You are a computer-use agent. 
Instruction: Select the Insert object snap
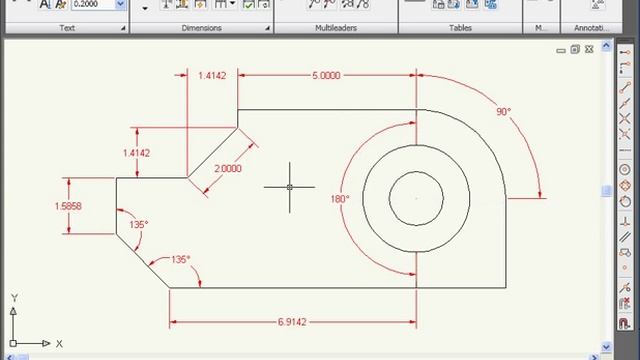coord(625,252)
